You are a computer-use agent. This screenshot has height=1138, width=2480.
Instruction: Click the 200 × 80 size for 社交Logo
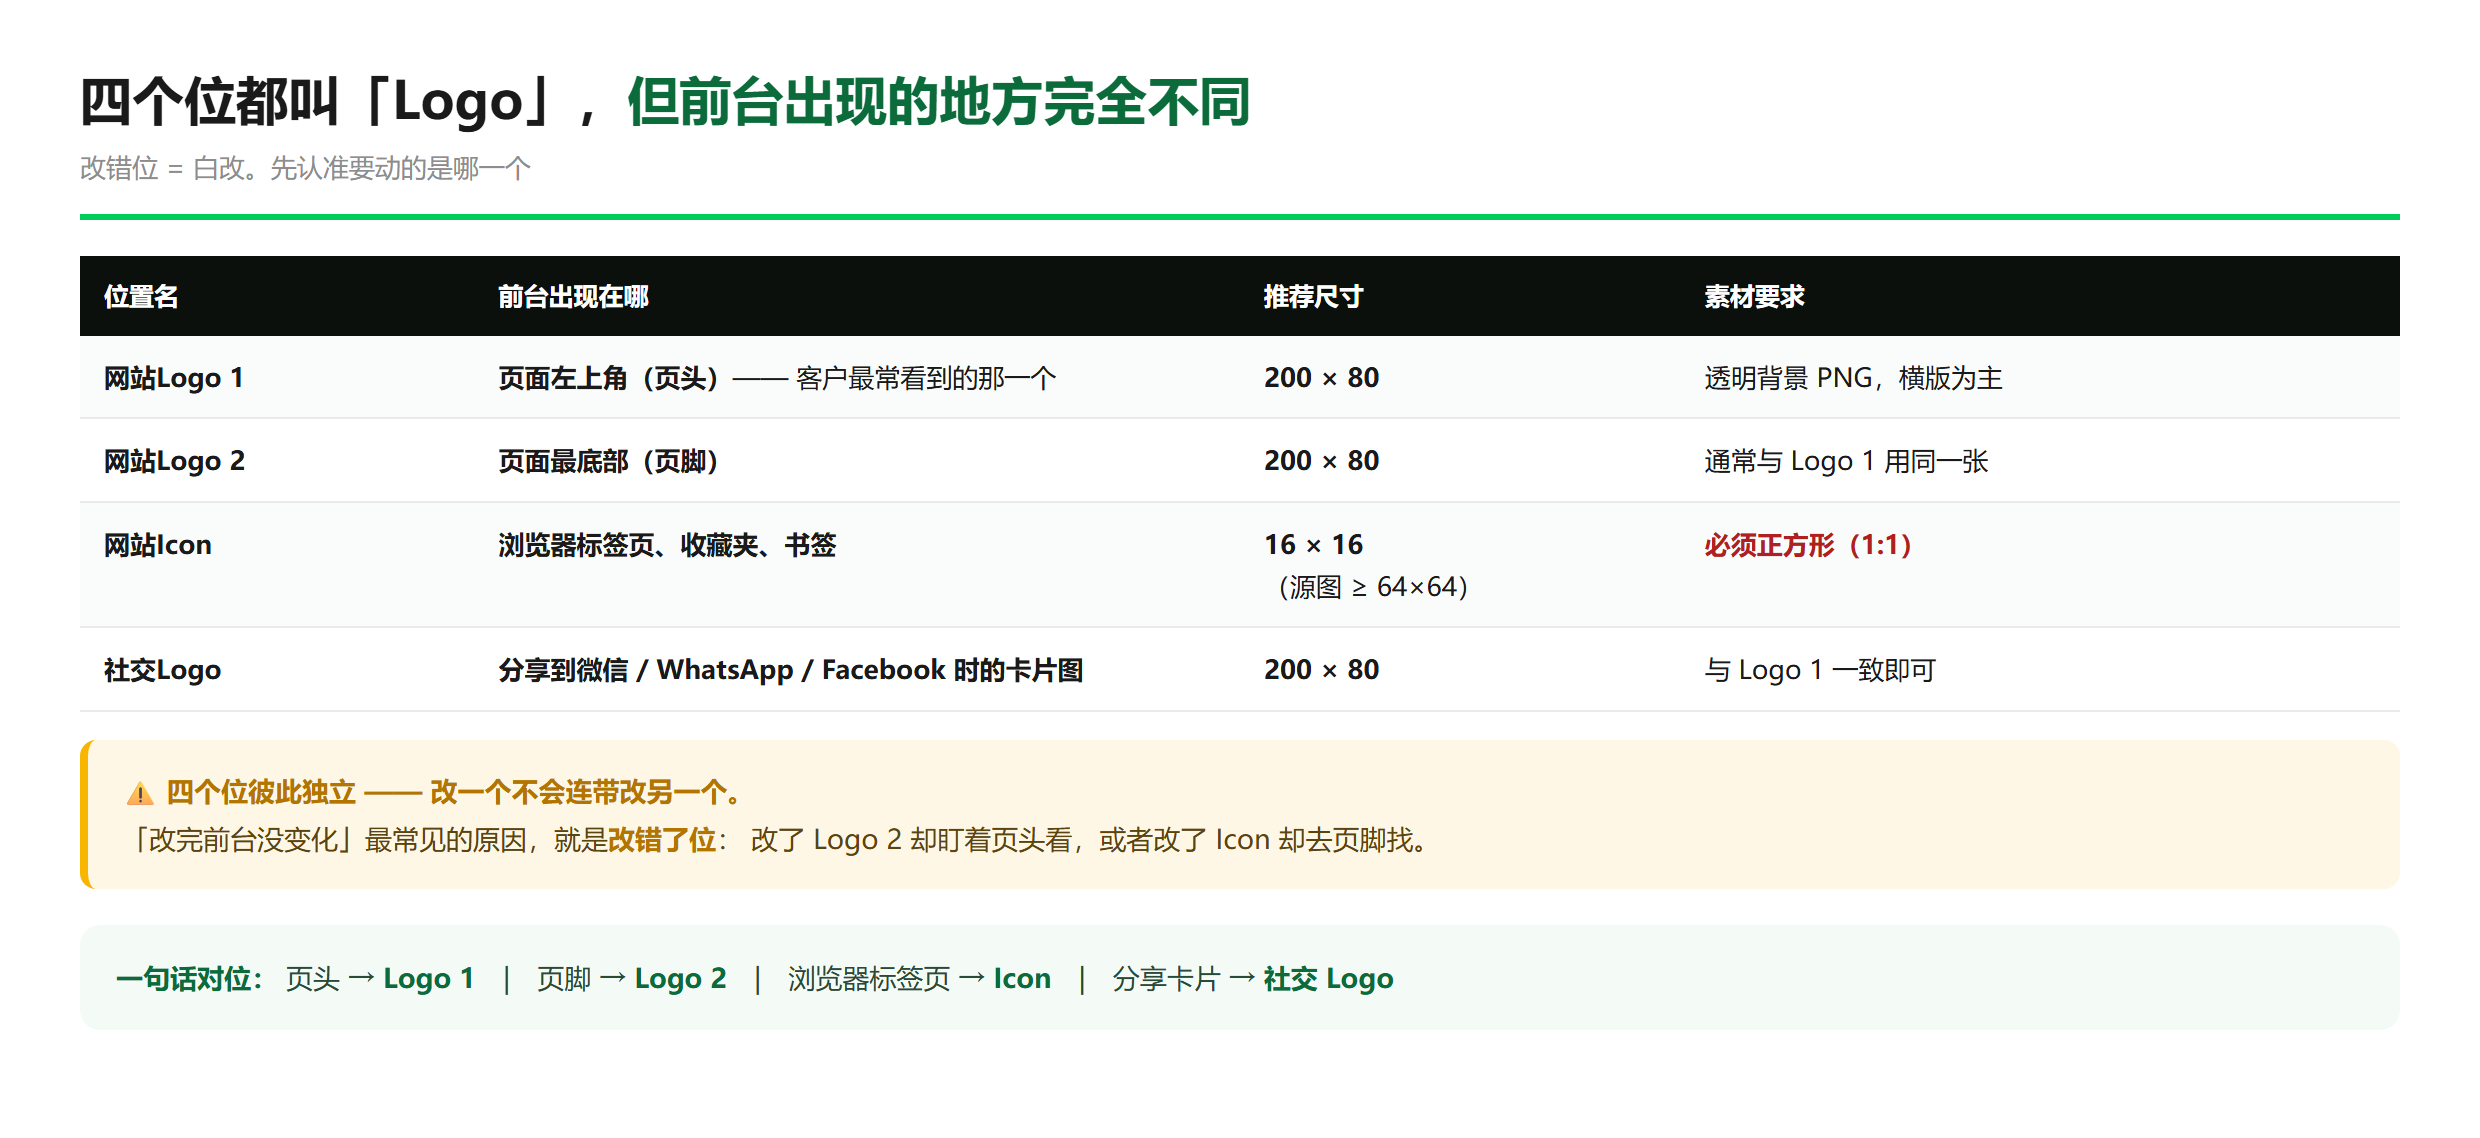(x=1322, y=670)
